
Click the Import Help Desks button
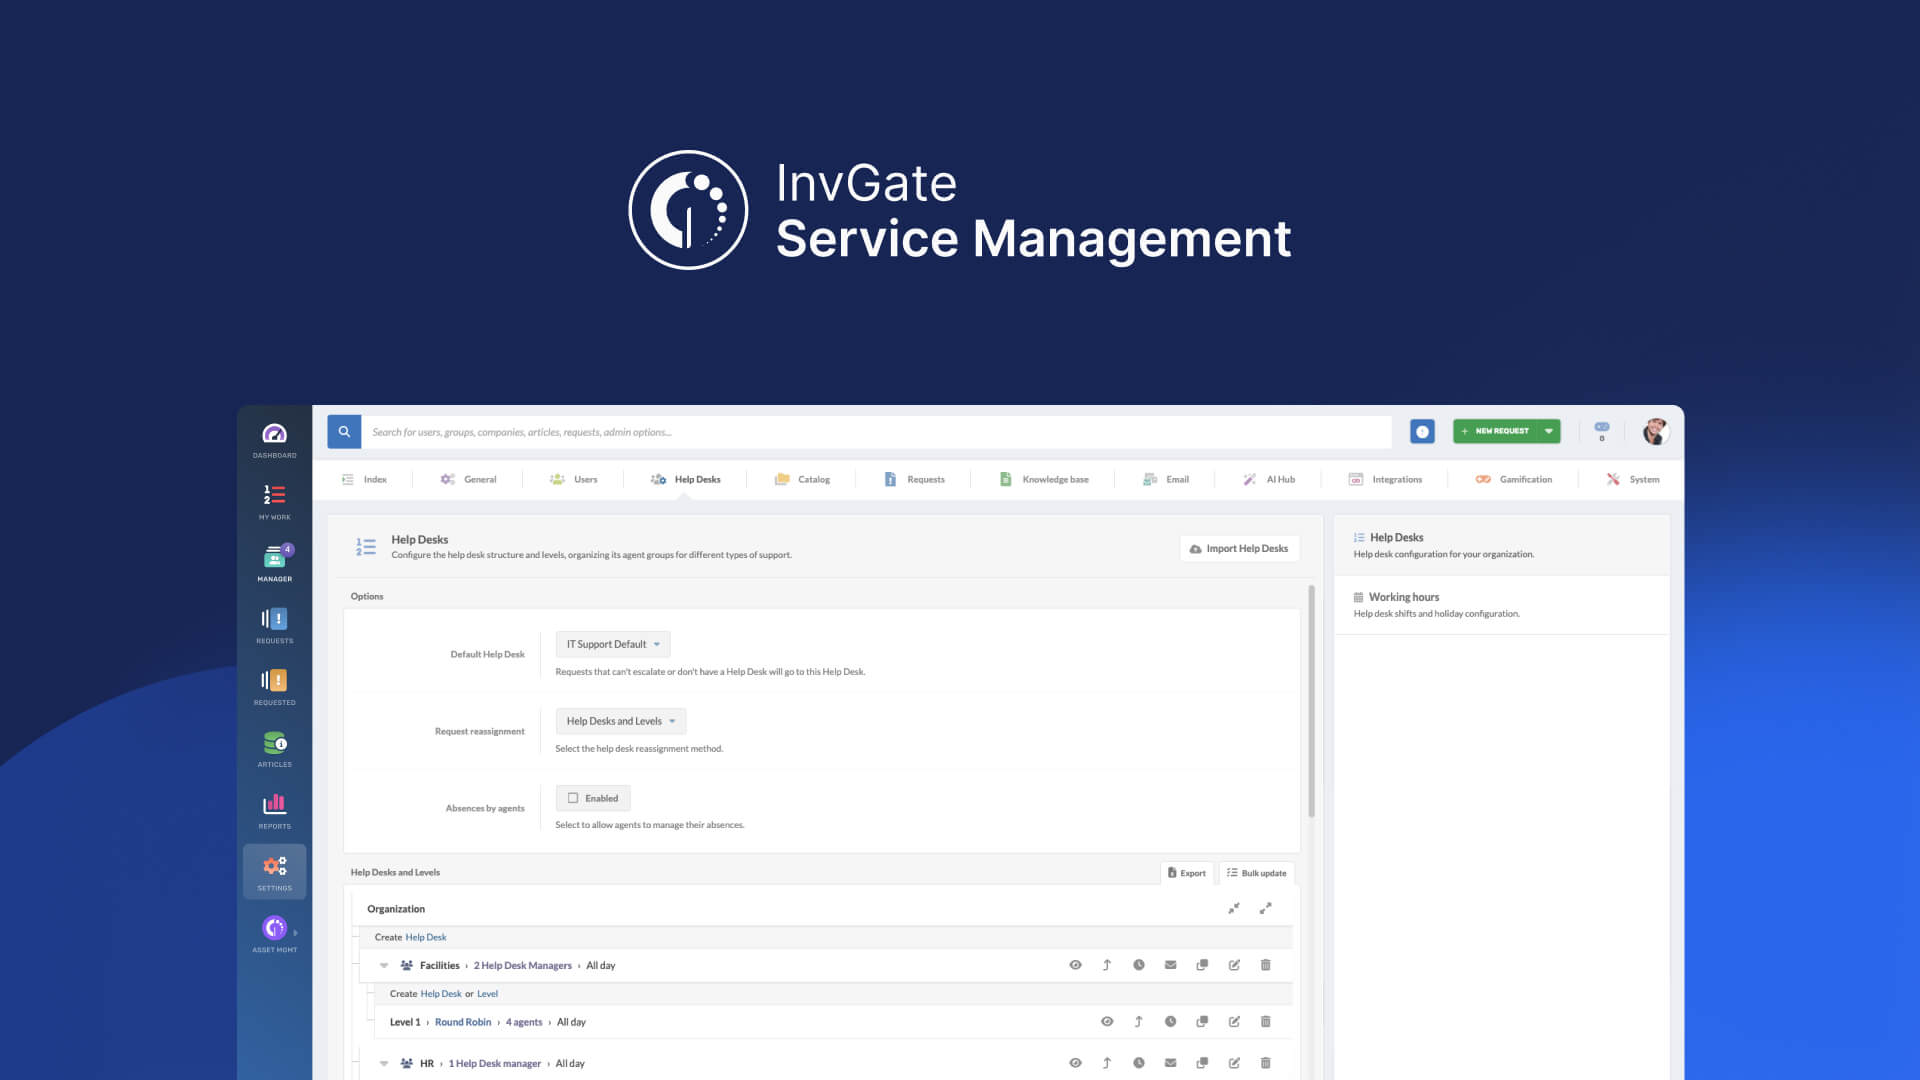pyautogui.click(x=1239, y=548)
